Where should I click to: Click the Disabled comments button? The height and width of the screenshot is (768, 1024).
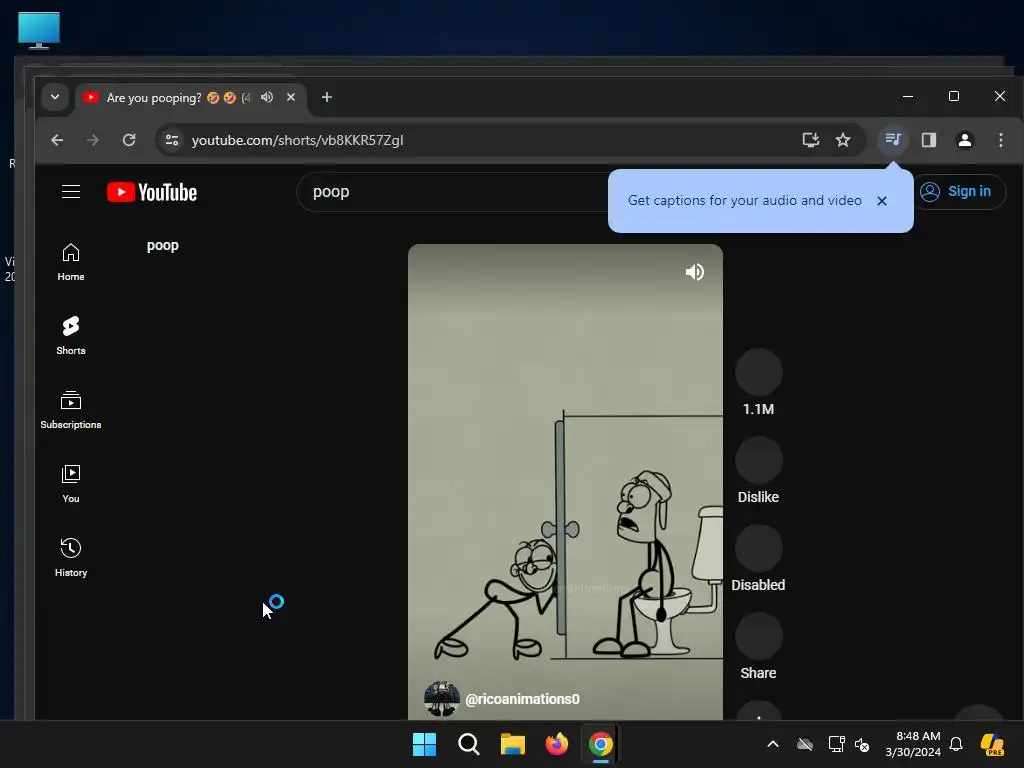tap(758, 549)
